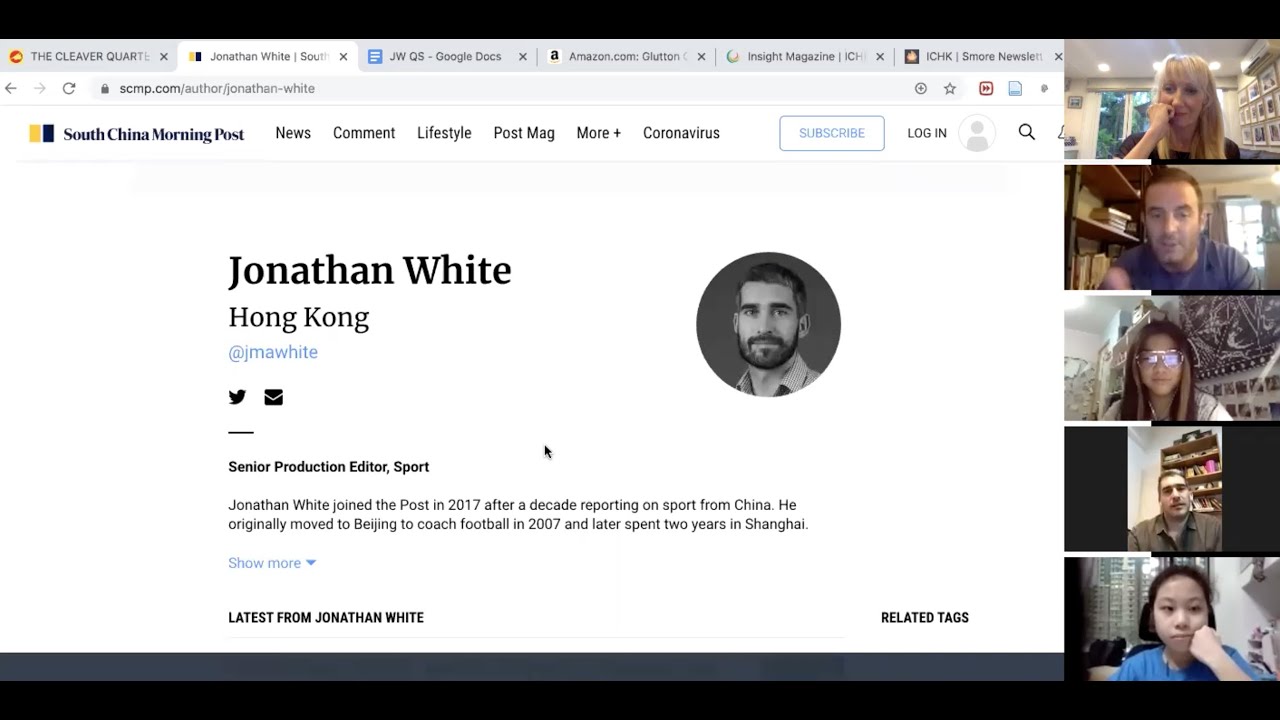This screenshot has height=720, width=1280.
Task: Close the Insight Magazine tab
Action: click(880, 57)
